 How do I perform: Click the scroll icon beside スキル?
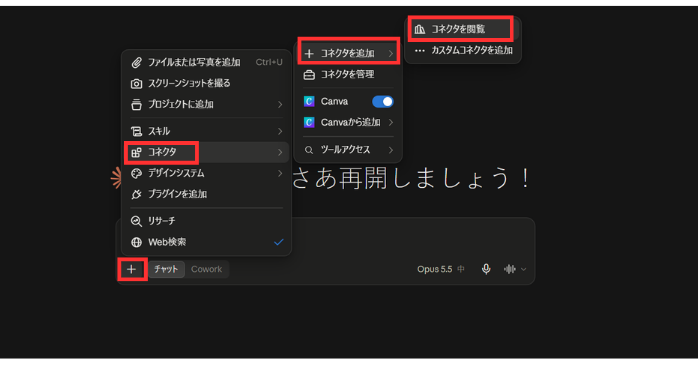[136, 131]
